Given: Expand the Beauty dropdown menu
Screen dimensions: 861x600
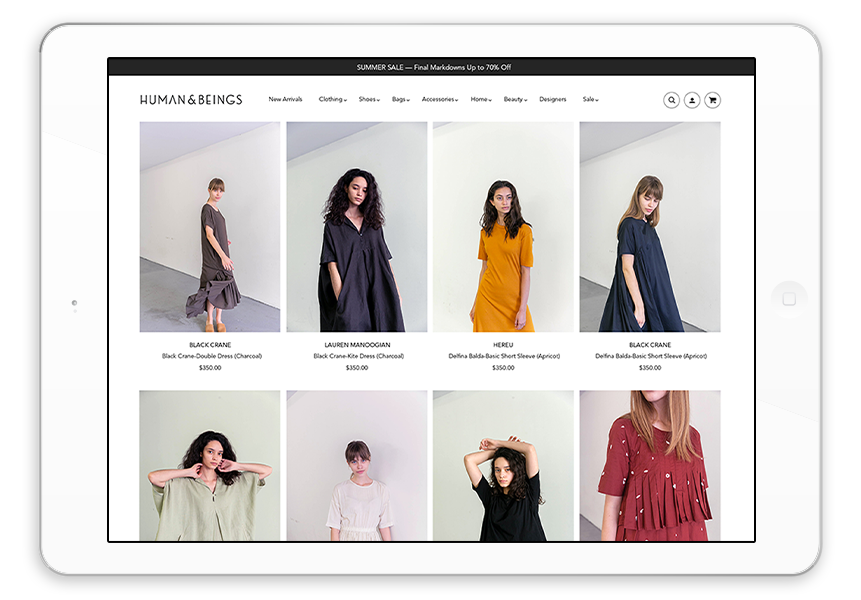Looking at the screenshot, I should coord(515,100).
